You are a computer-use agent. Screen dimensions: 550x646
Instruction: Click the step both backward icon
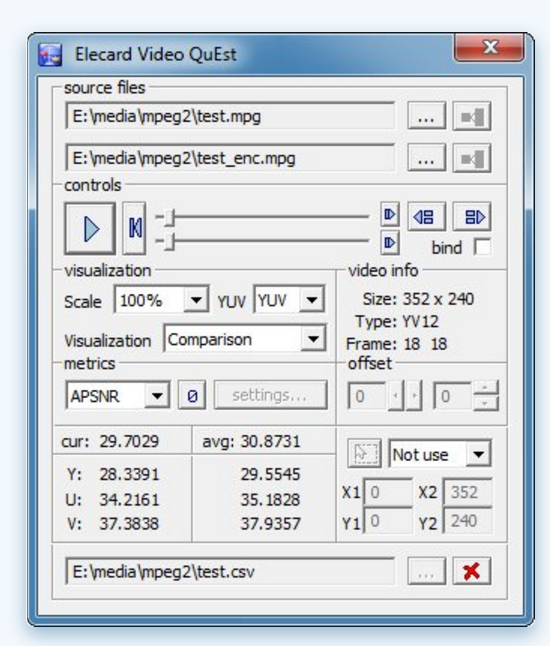pos(426,216)
